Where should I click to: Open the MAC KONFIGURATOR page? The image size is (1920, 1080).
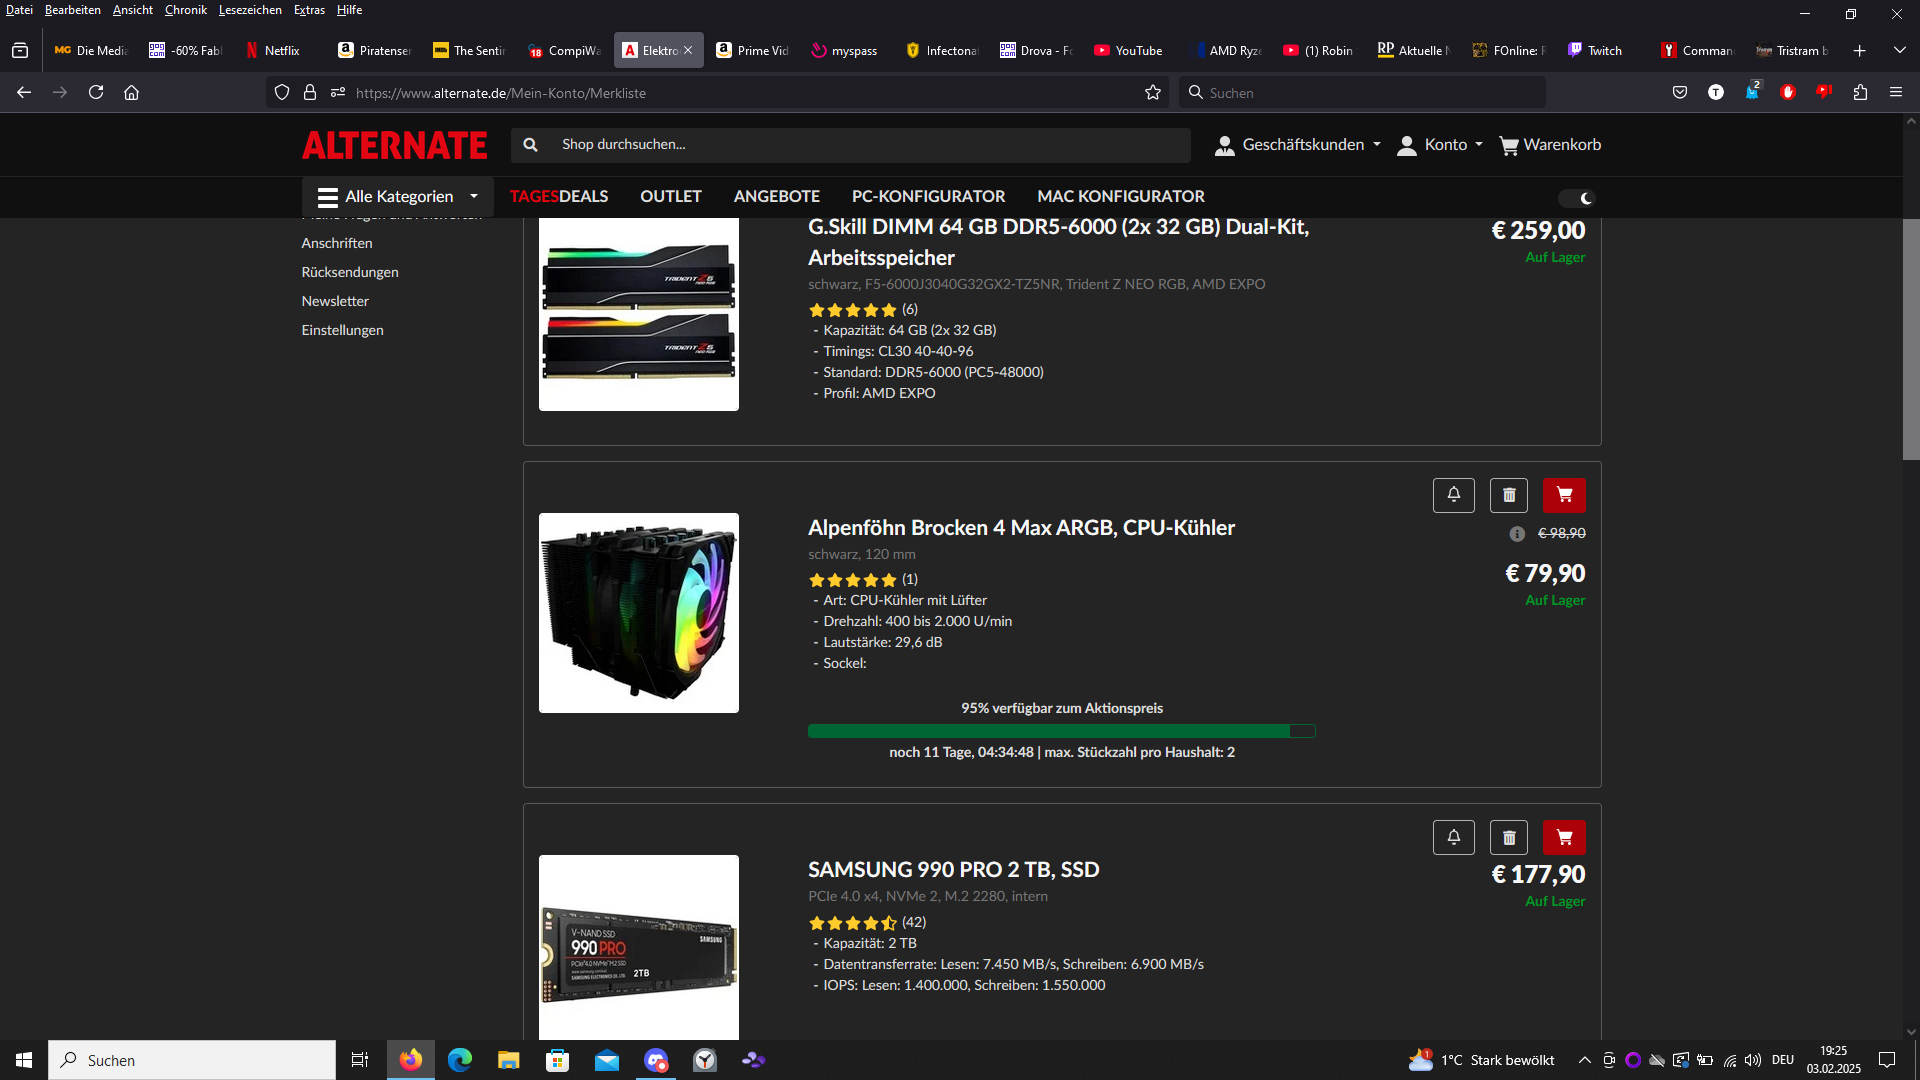point(1120,197)
